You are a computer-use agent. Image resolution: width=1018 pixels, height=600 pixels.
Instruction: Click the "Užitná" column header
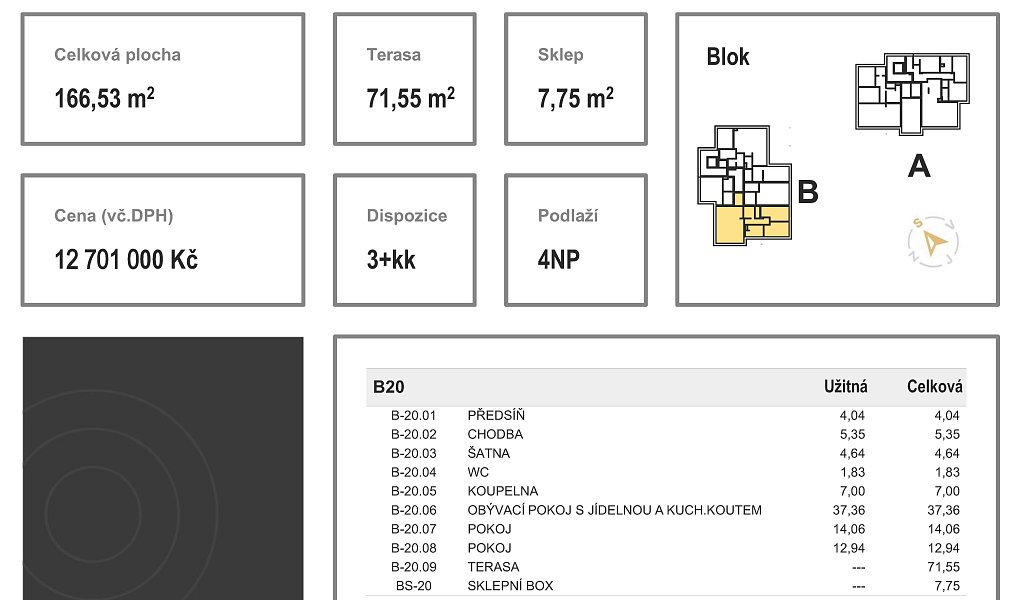tap(846, 387)
